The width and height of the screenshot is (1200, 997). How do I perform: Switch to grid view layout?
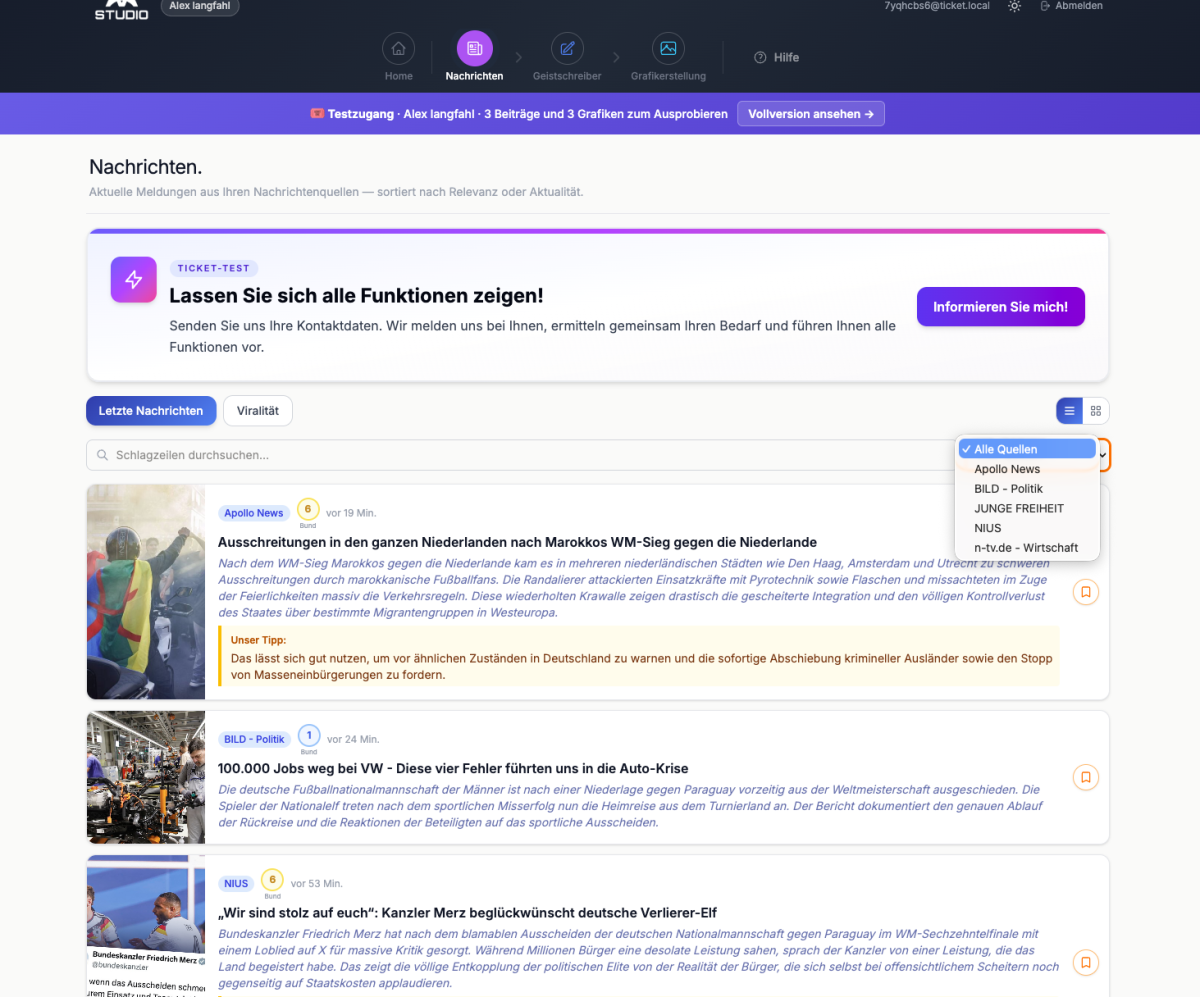coord(1096,411)
